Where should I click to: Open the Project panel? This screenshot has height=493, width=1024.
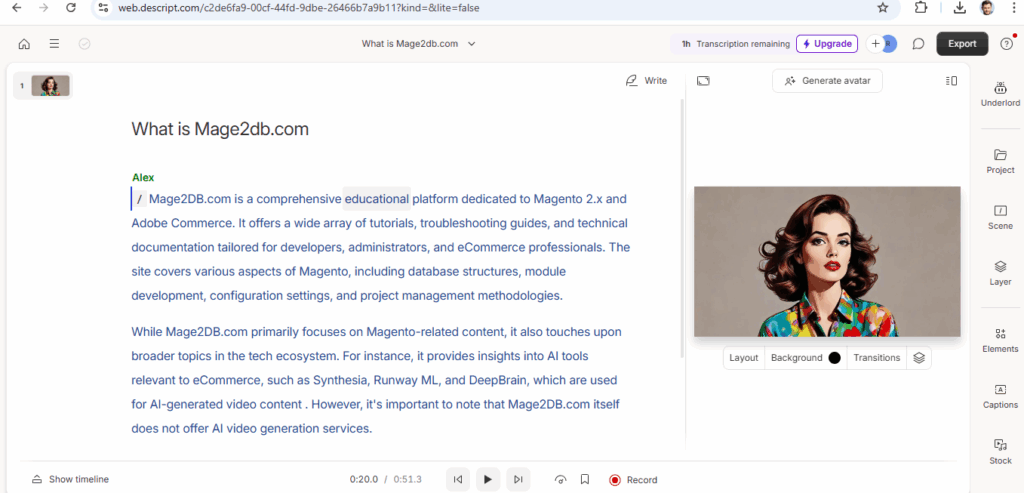tap(1000, 161)
